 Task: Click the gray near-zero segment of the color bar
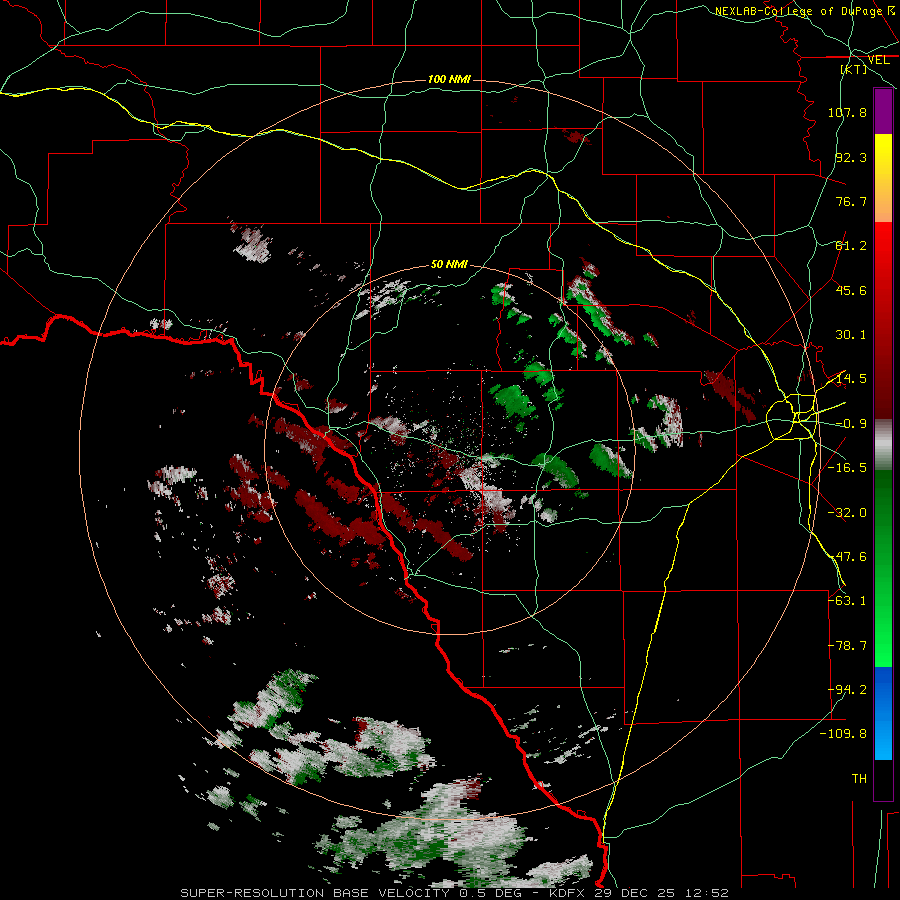coord(883,445)
